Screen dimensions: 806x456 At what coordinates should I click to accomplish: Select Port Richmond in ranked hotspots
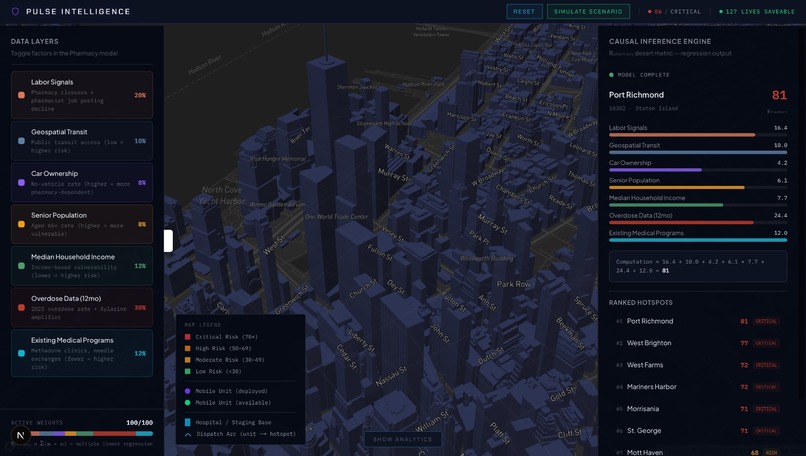pos(698,321)
